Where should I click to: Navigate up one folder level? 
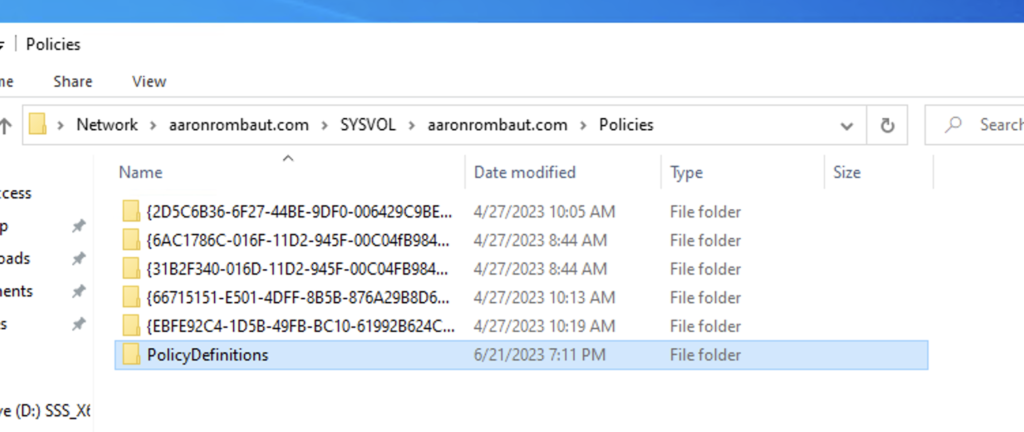6,126
